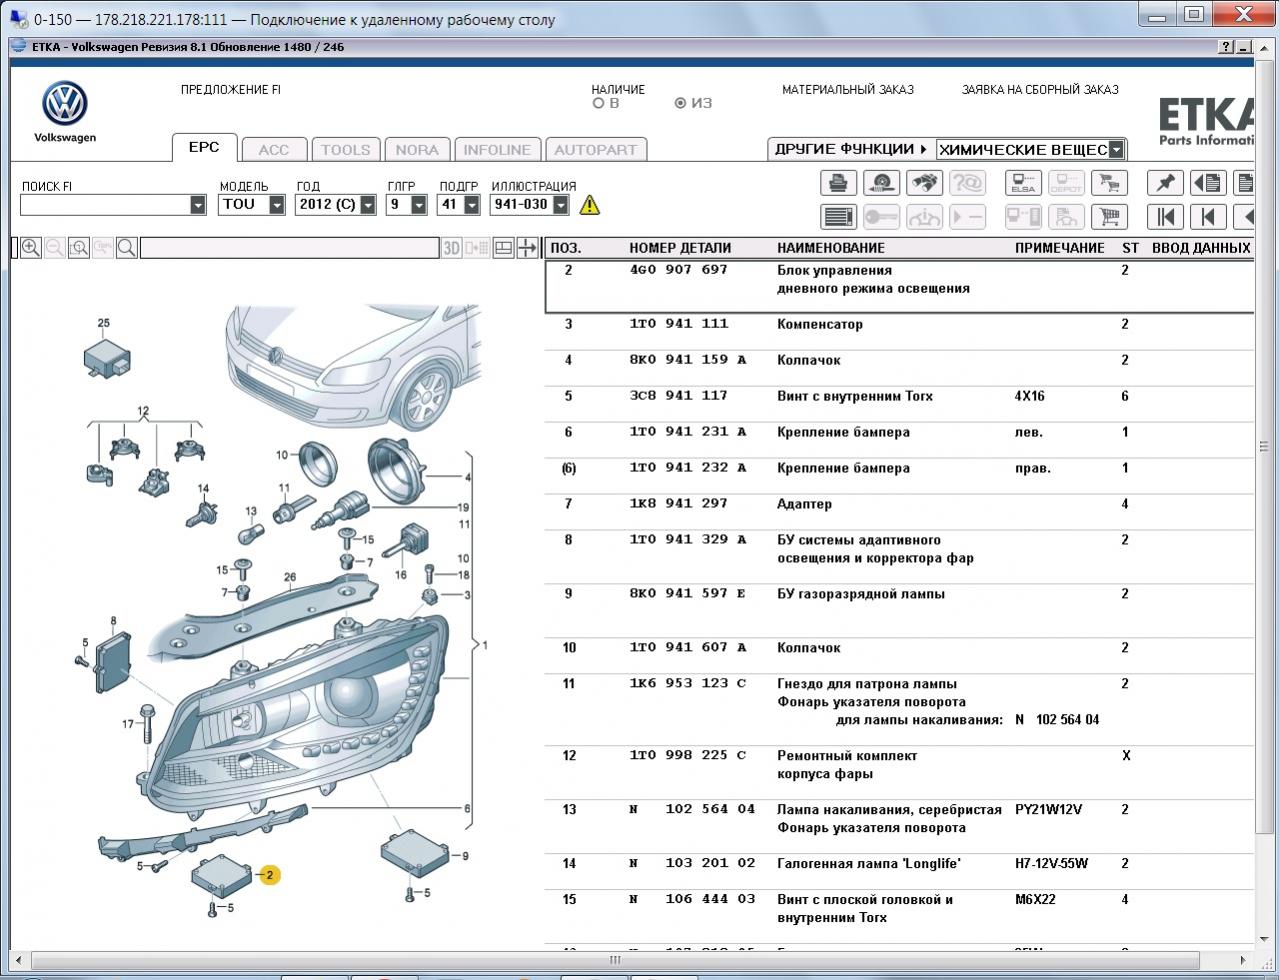Switch to the ACC tab

274,150
